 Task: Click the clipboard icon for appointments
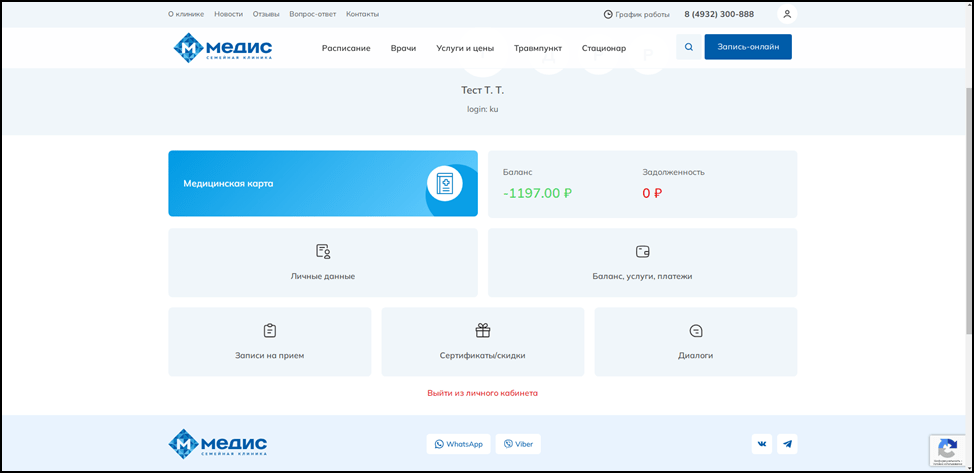[269, 331]
